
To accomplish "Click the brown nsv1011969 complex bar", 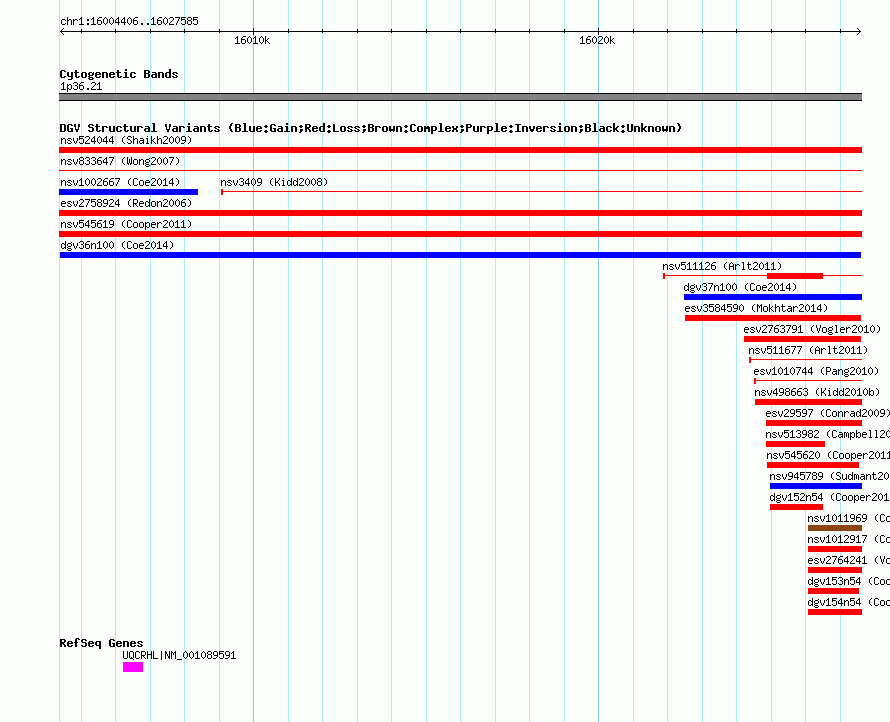I will [x=835, y=528].
